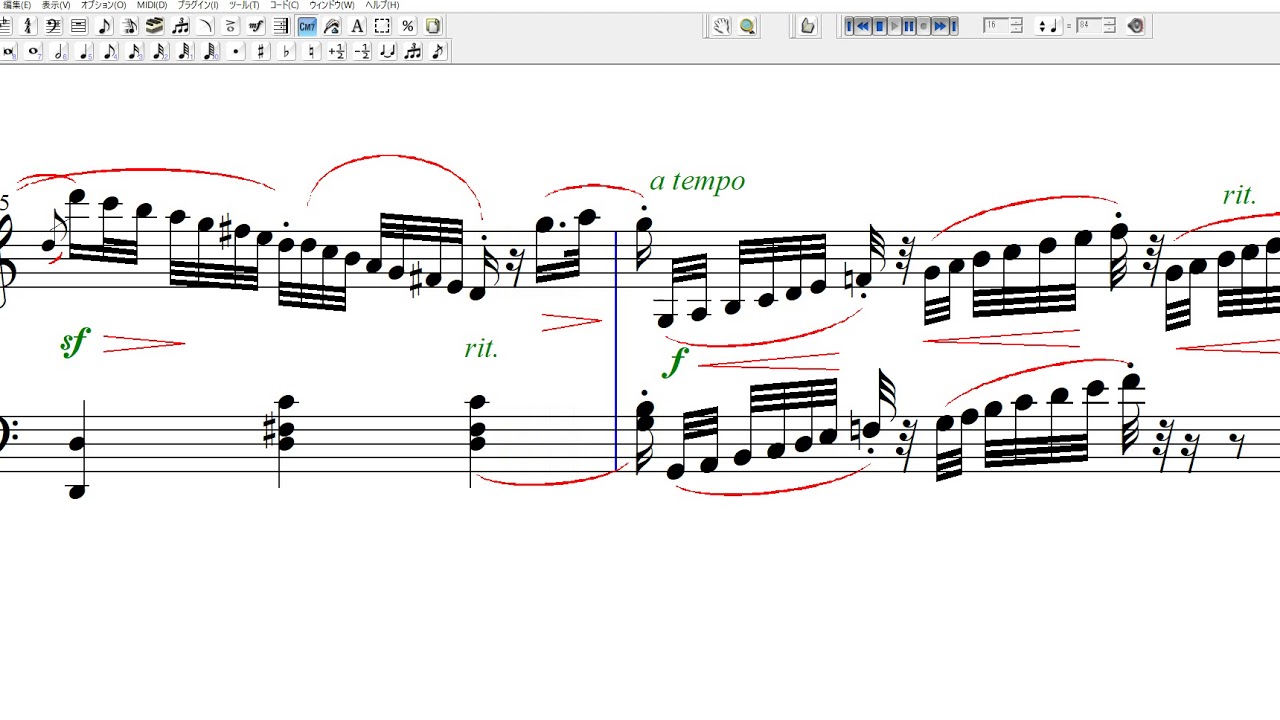Select the Lyrics tool
Image resolution: width=1280 pixels, height=720 pixels.
(332, 26)
